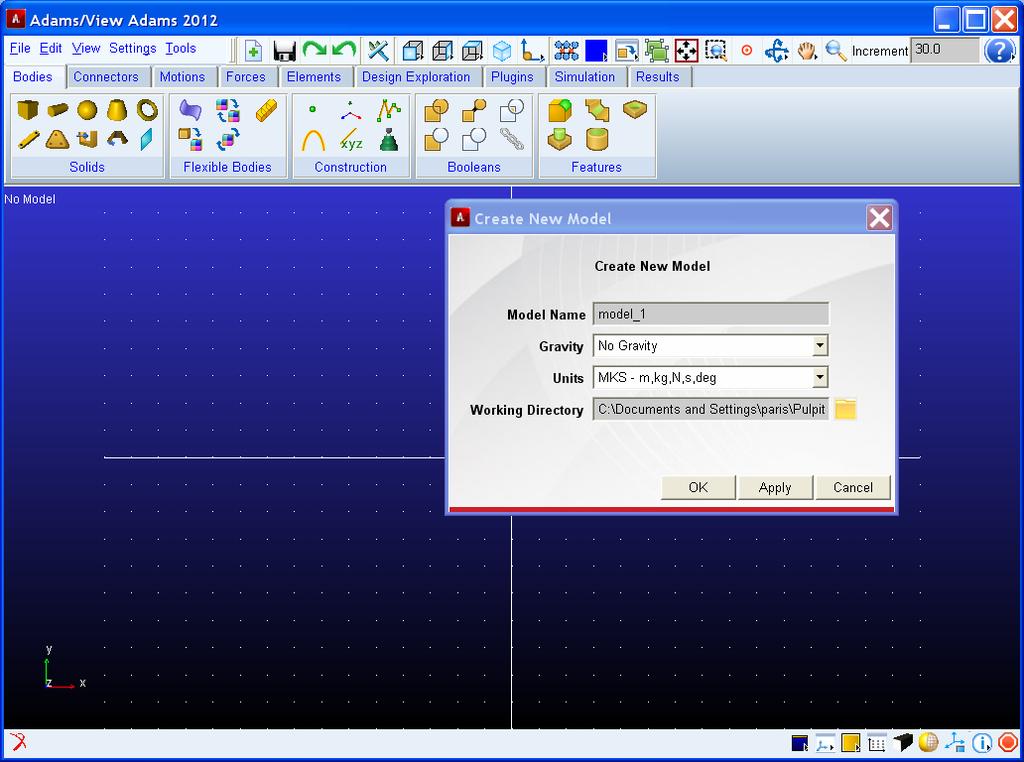
Task: Choose the Polyline construction tool
Action: click(x=389, y=110)
